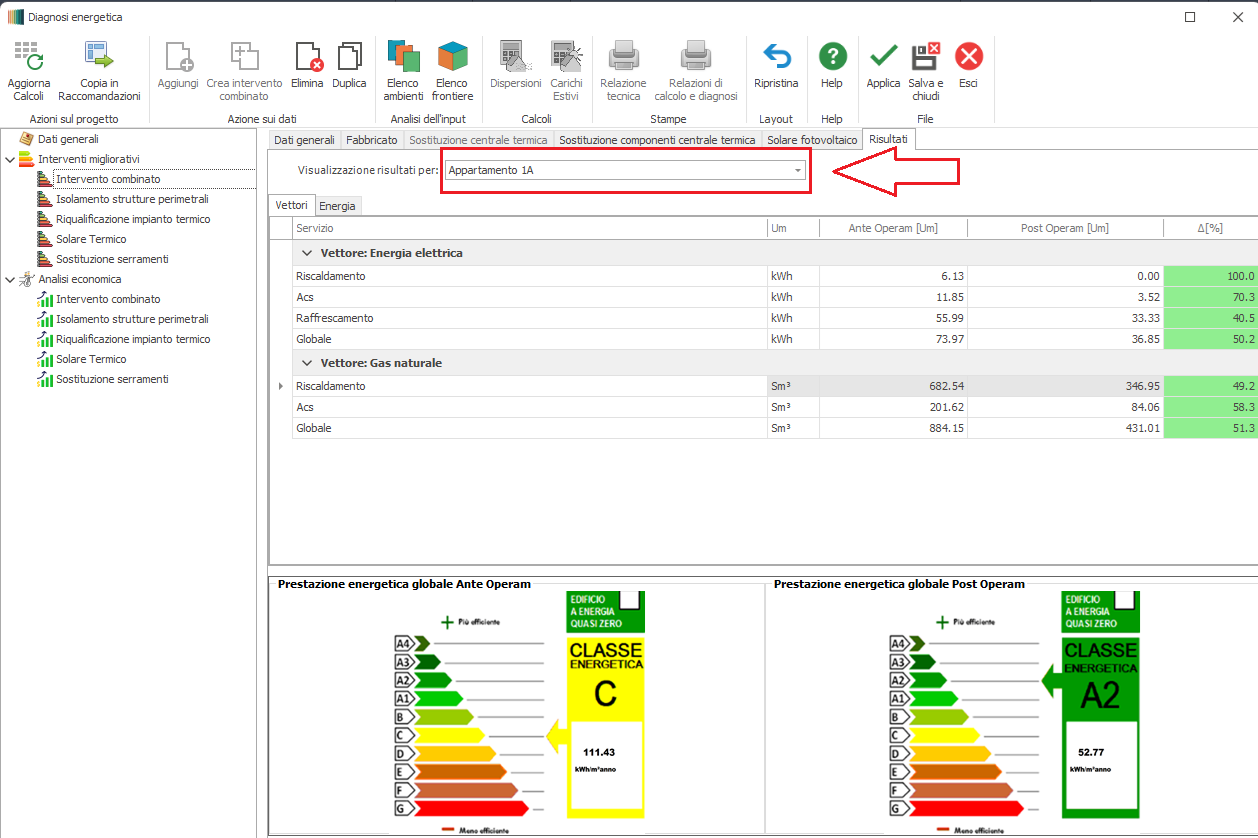Viewport: 1258px width, 838px height.
Task: Select Dati generali in the tree
Action: [x=68, y=139]
